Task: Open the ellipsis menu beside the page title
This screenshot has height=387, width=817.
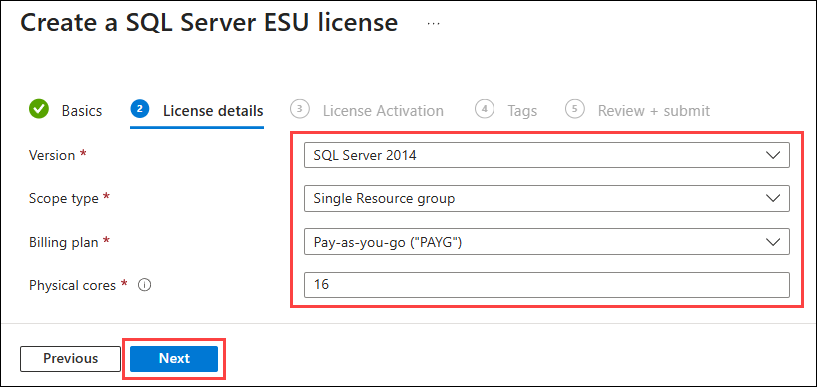Action: 433,24
